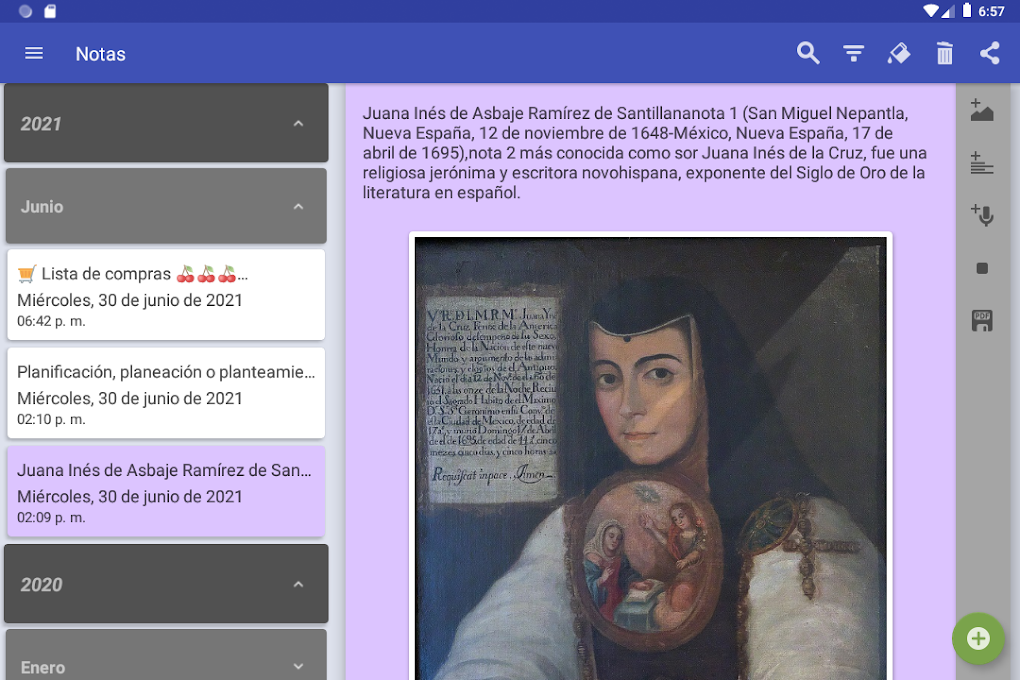Tap the 6:57 clock
The image size is (1020, 680).
(x=991, y=11)
